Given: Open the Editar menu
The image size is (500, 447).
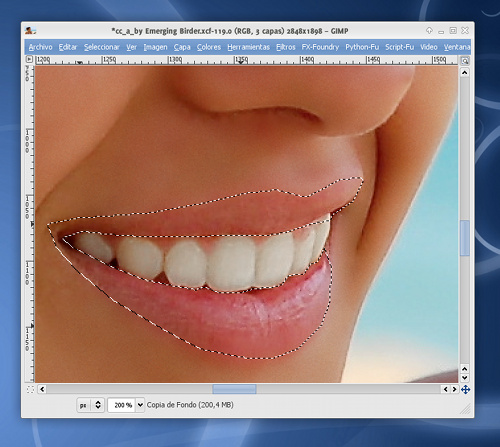Looking at the screenshot, I should click(x=68, y=47).
